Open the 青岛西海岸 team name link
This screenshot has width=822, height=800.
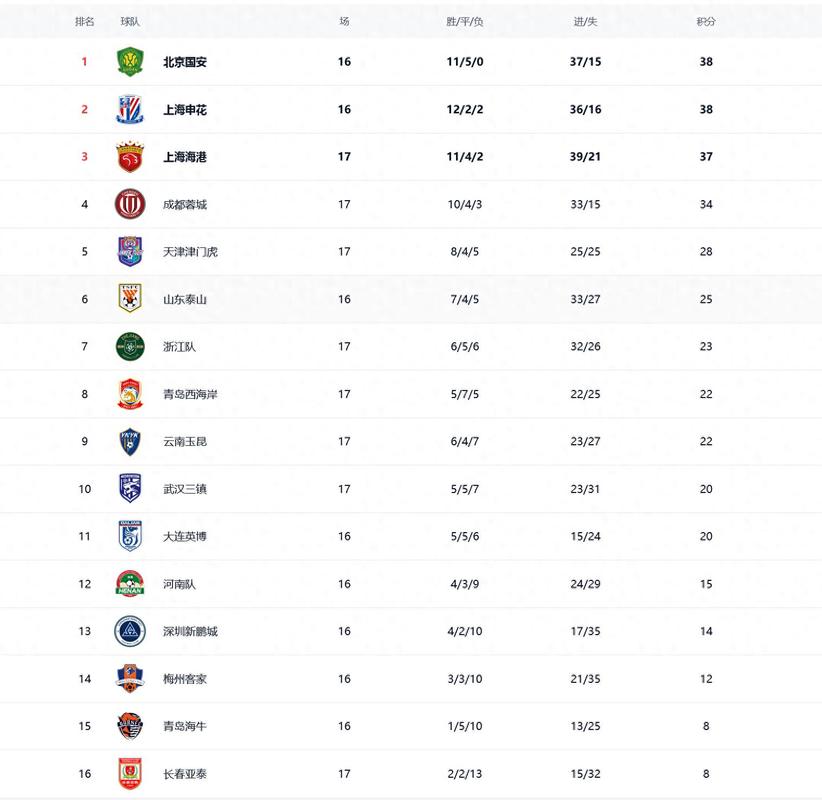tap(190, 394)
